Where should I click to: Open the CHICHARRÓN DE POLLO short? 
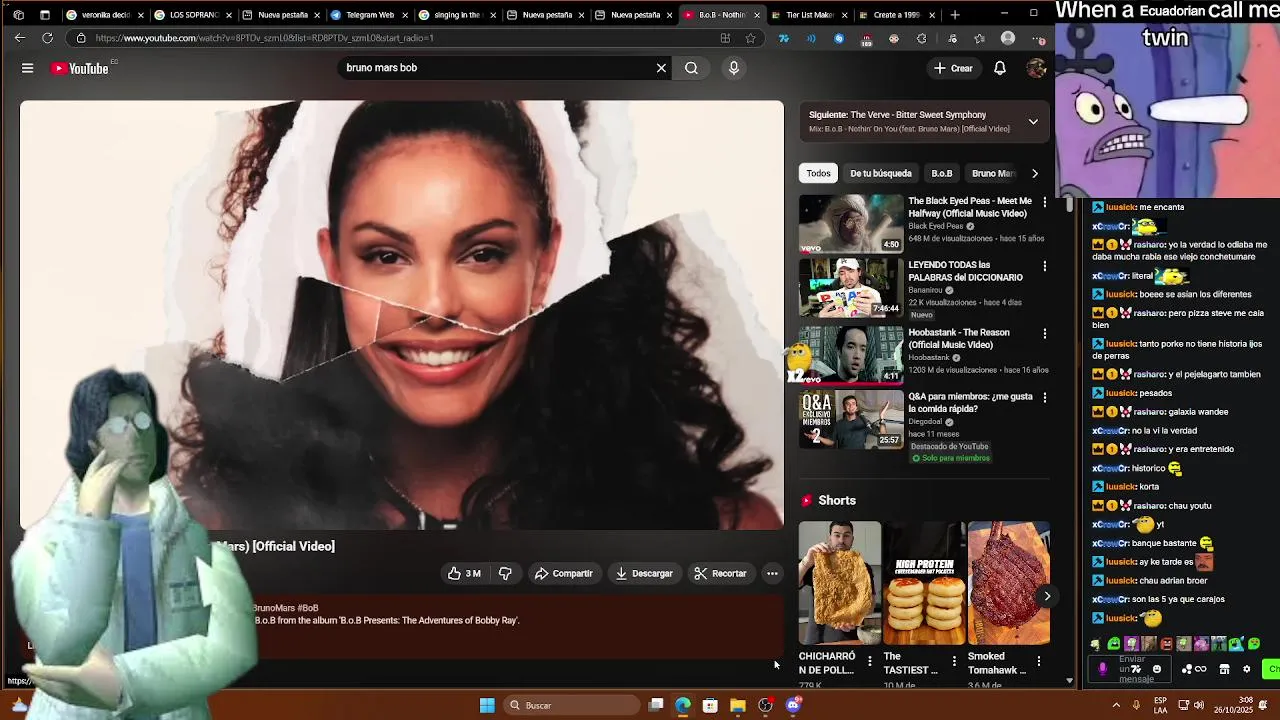tap(840, 584)
